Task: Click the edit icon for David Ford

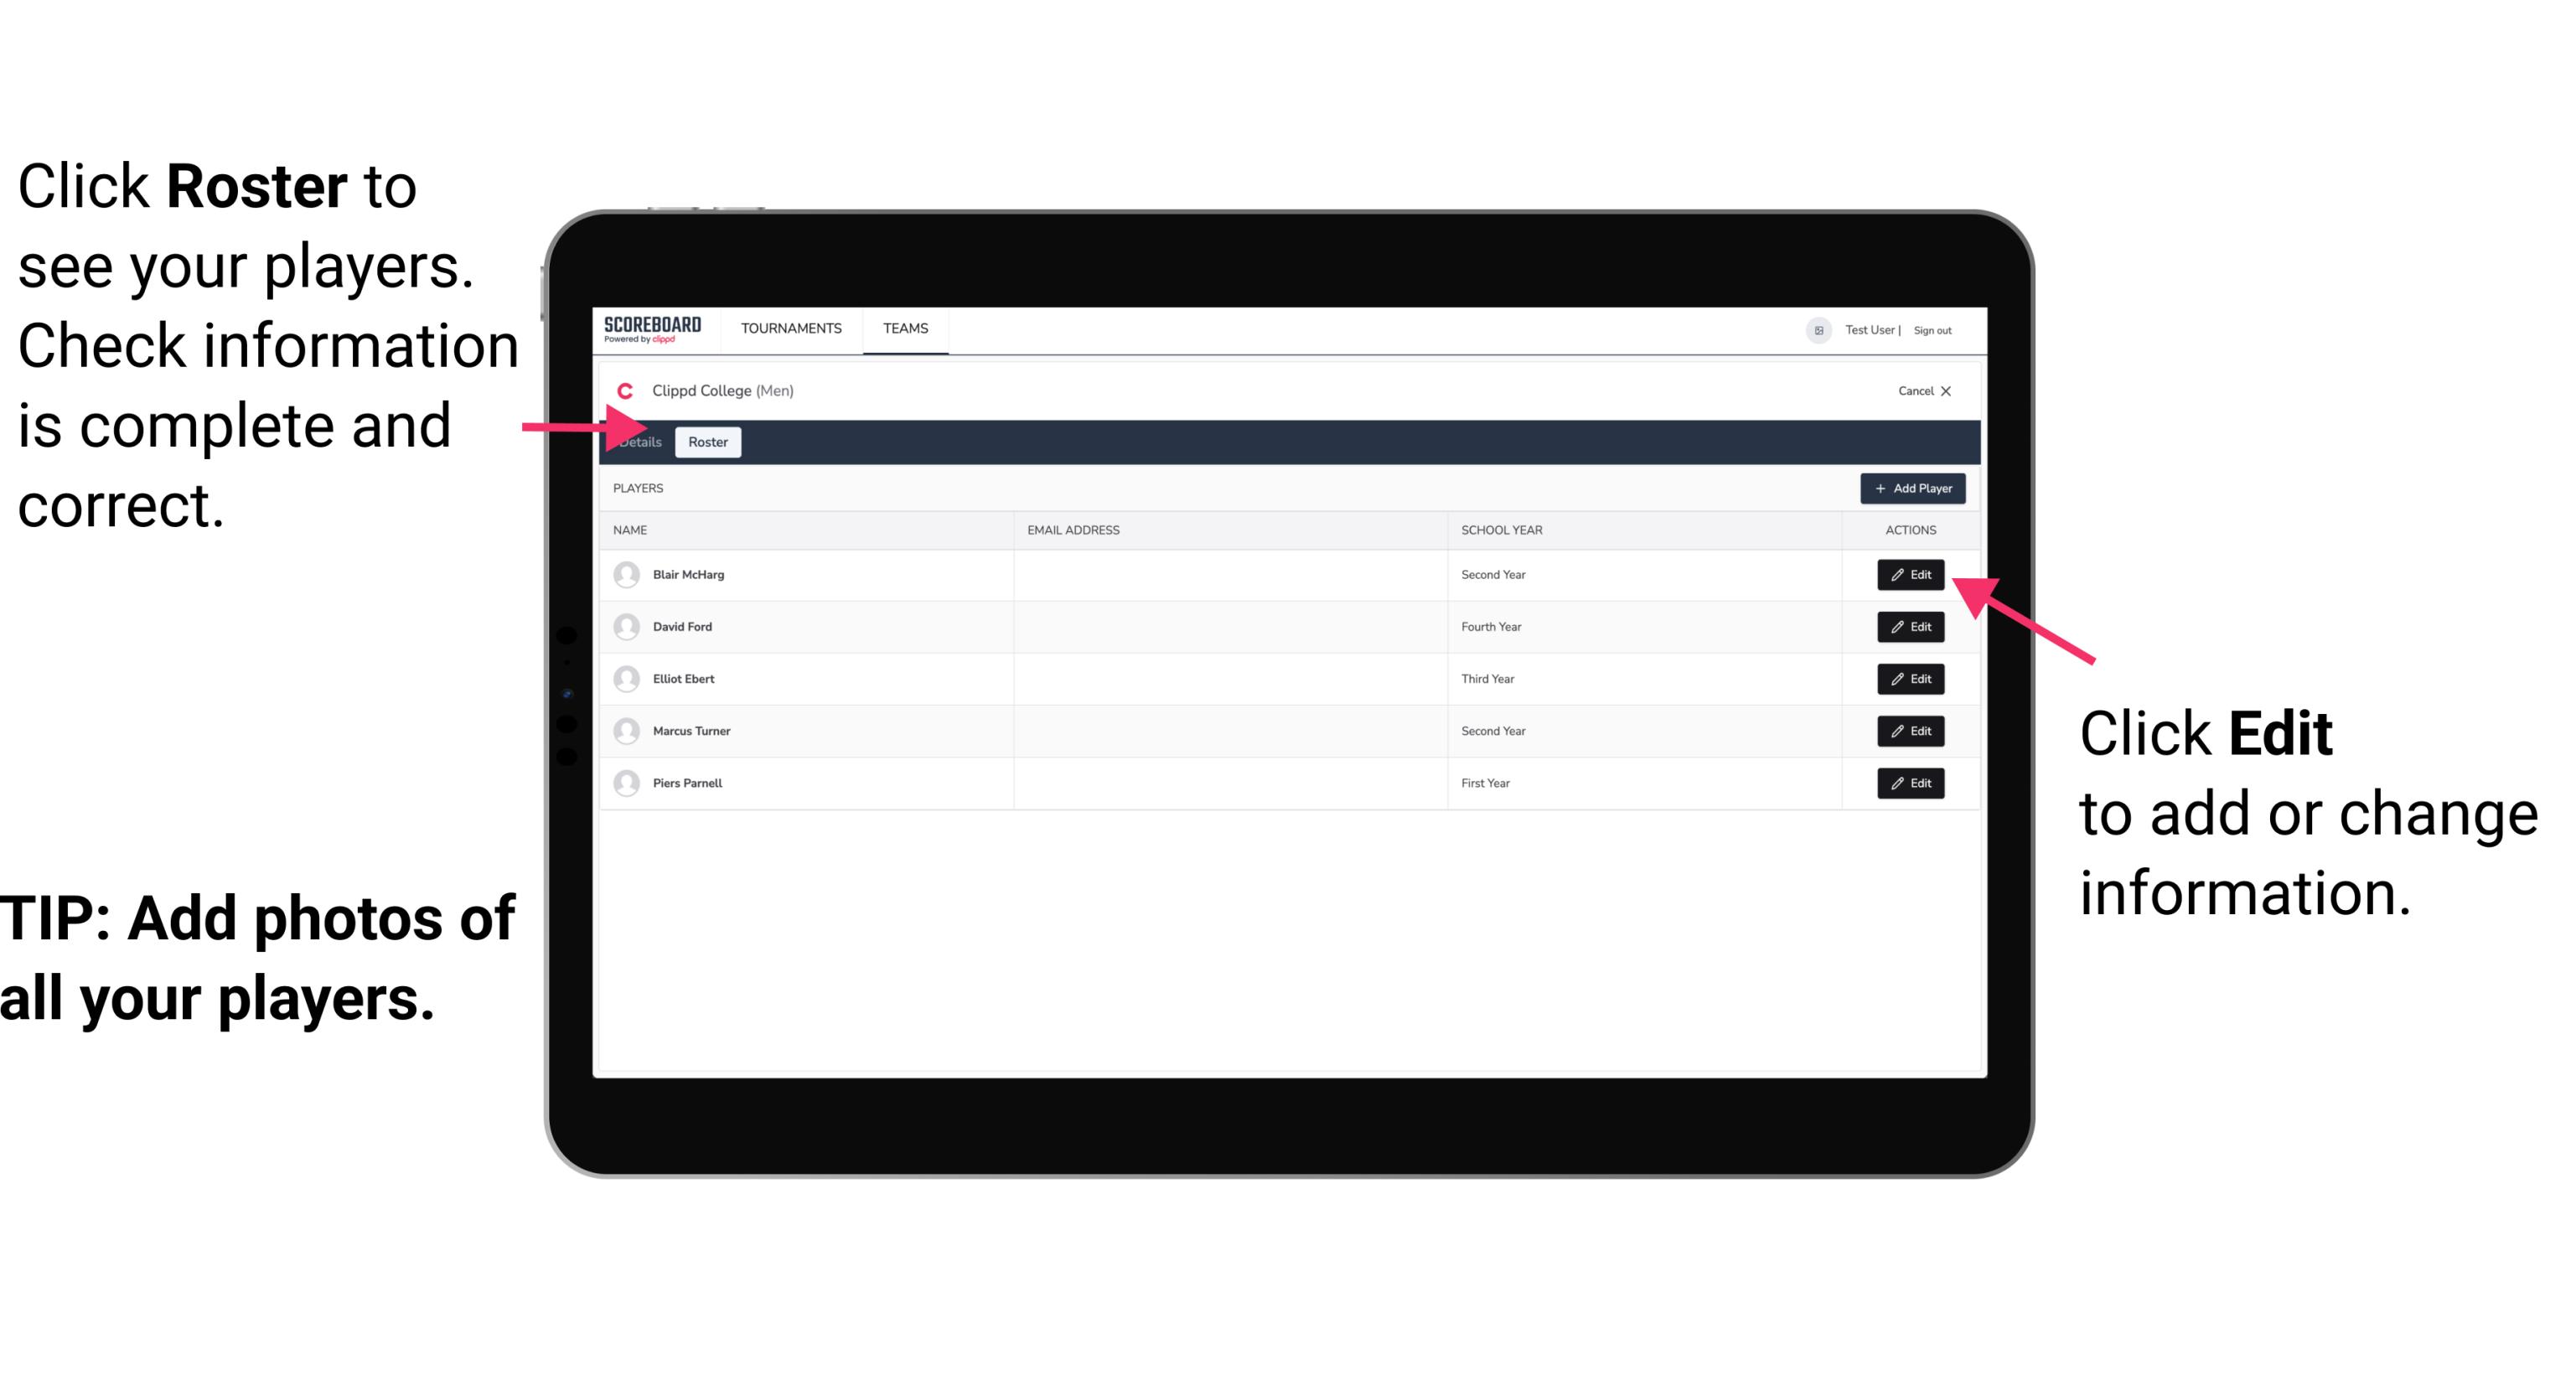Action: 1909,627
